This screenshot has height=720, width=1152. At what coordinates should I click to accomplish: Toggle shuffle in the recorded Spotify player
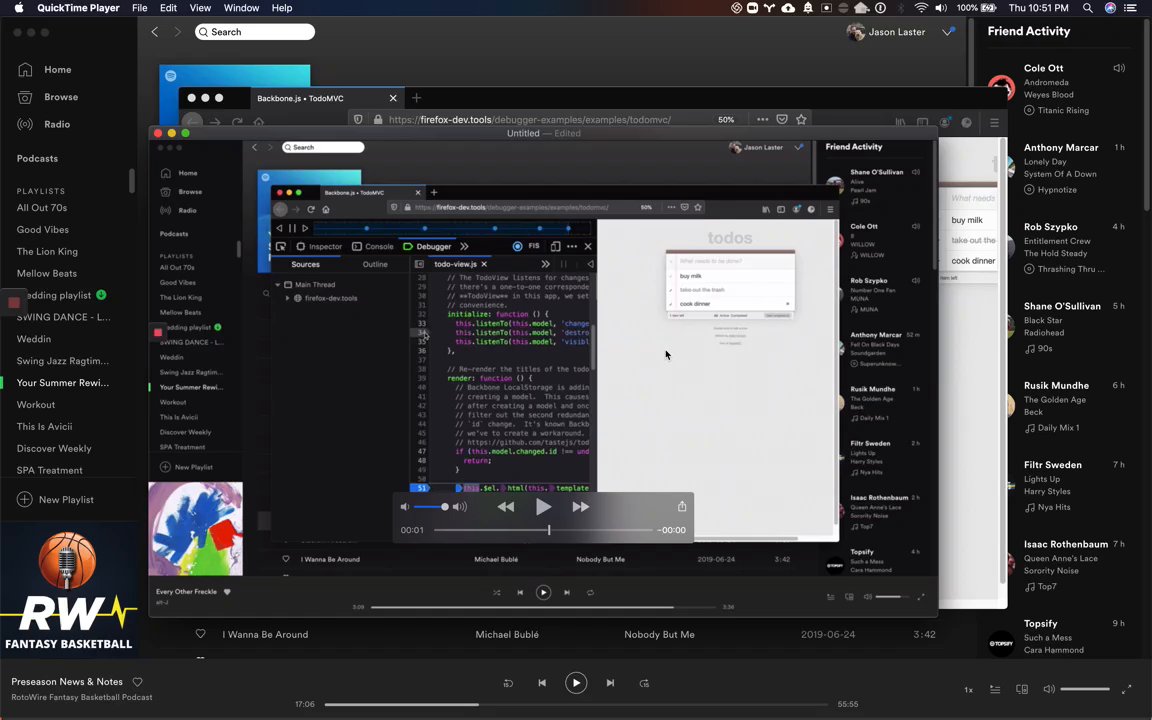[497, 592]
